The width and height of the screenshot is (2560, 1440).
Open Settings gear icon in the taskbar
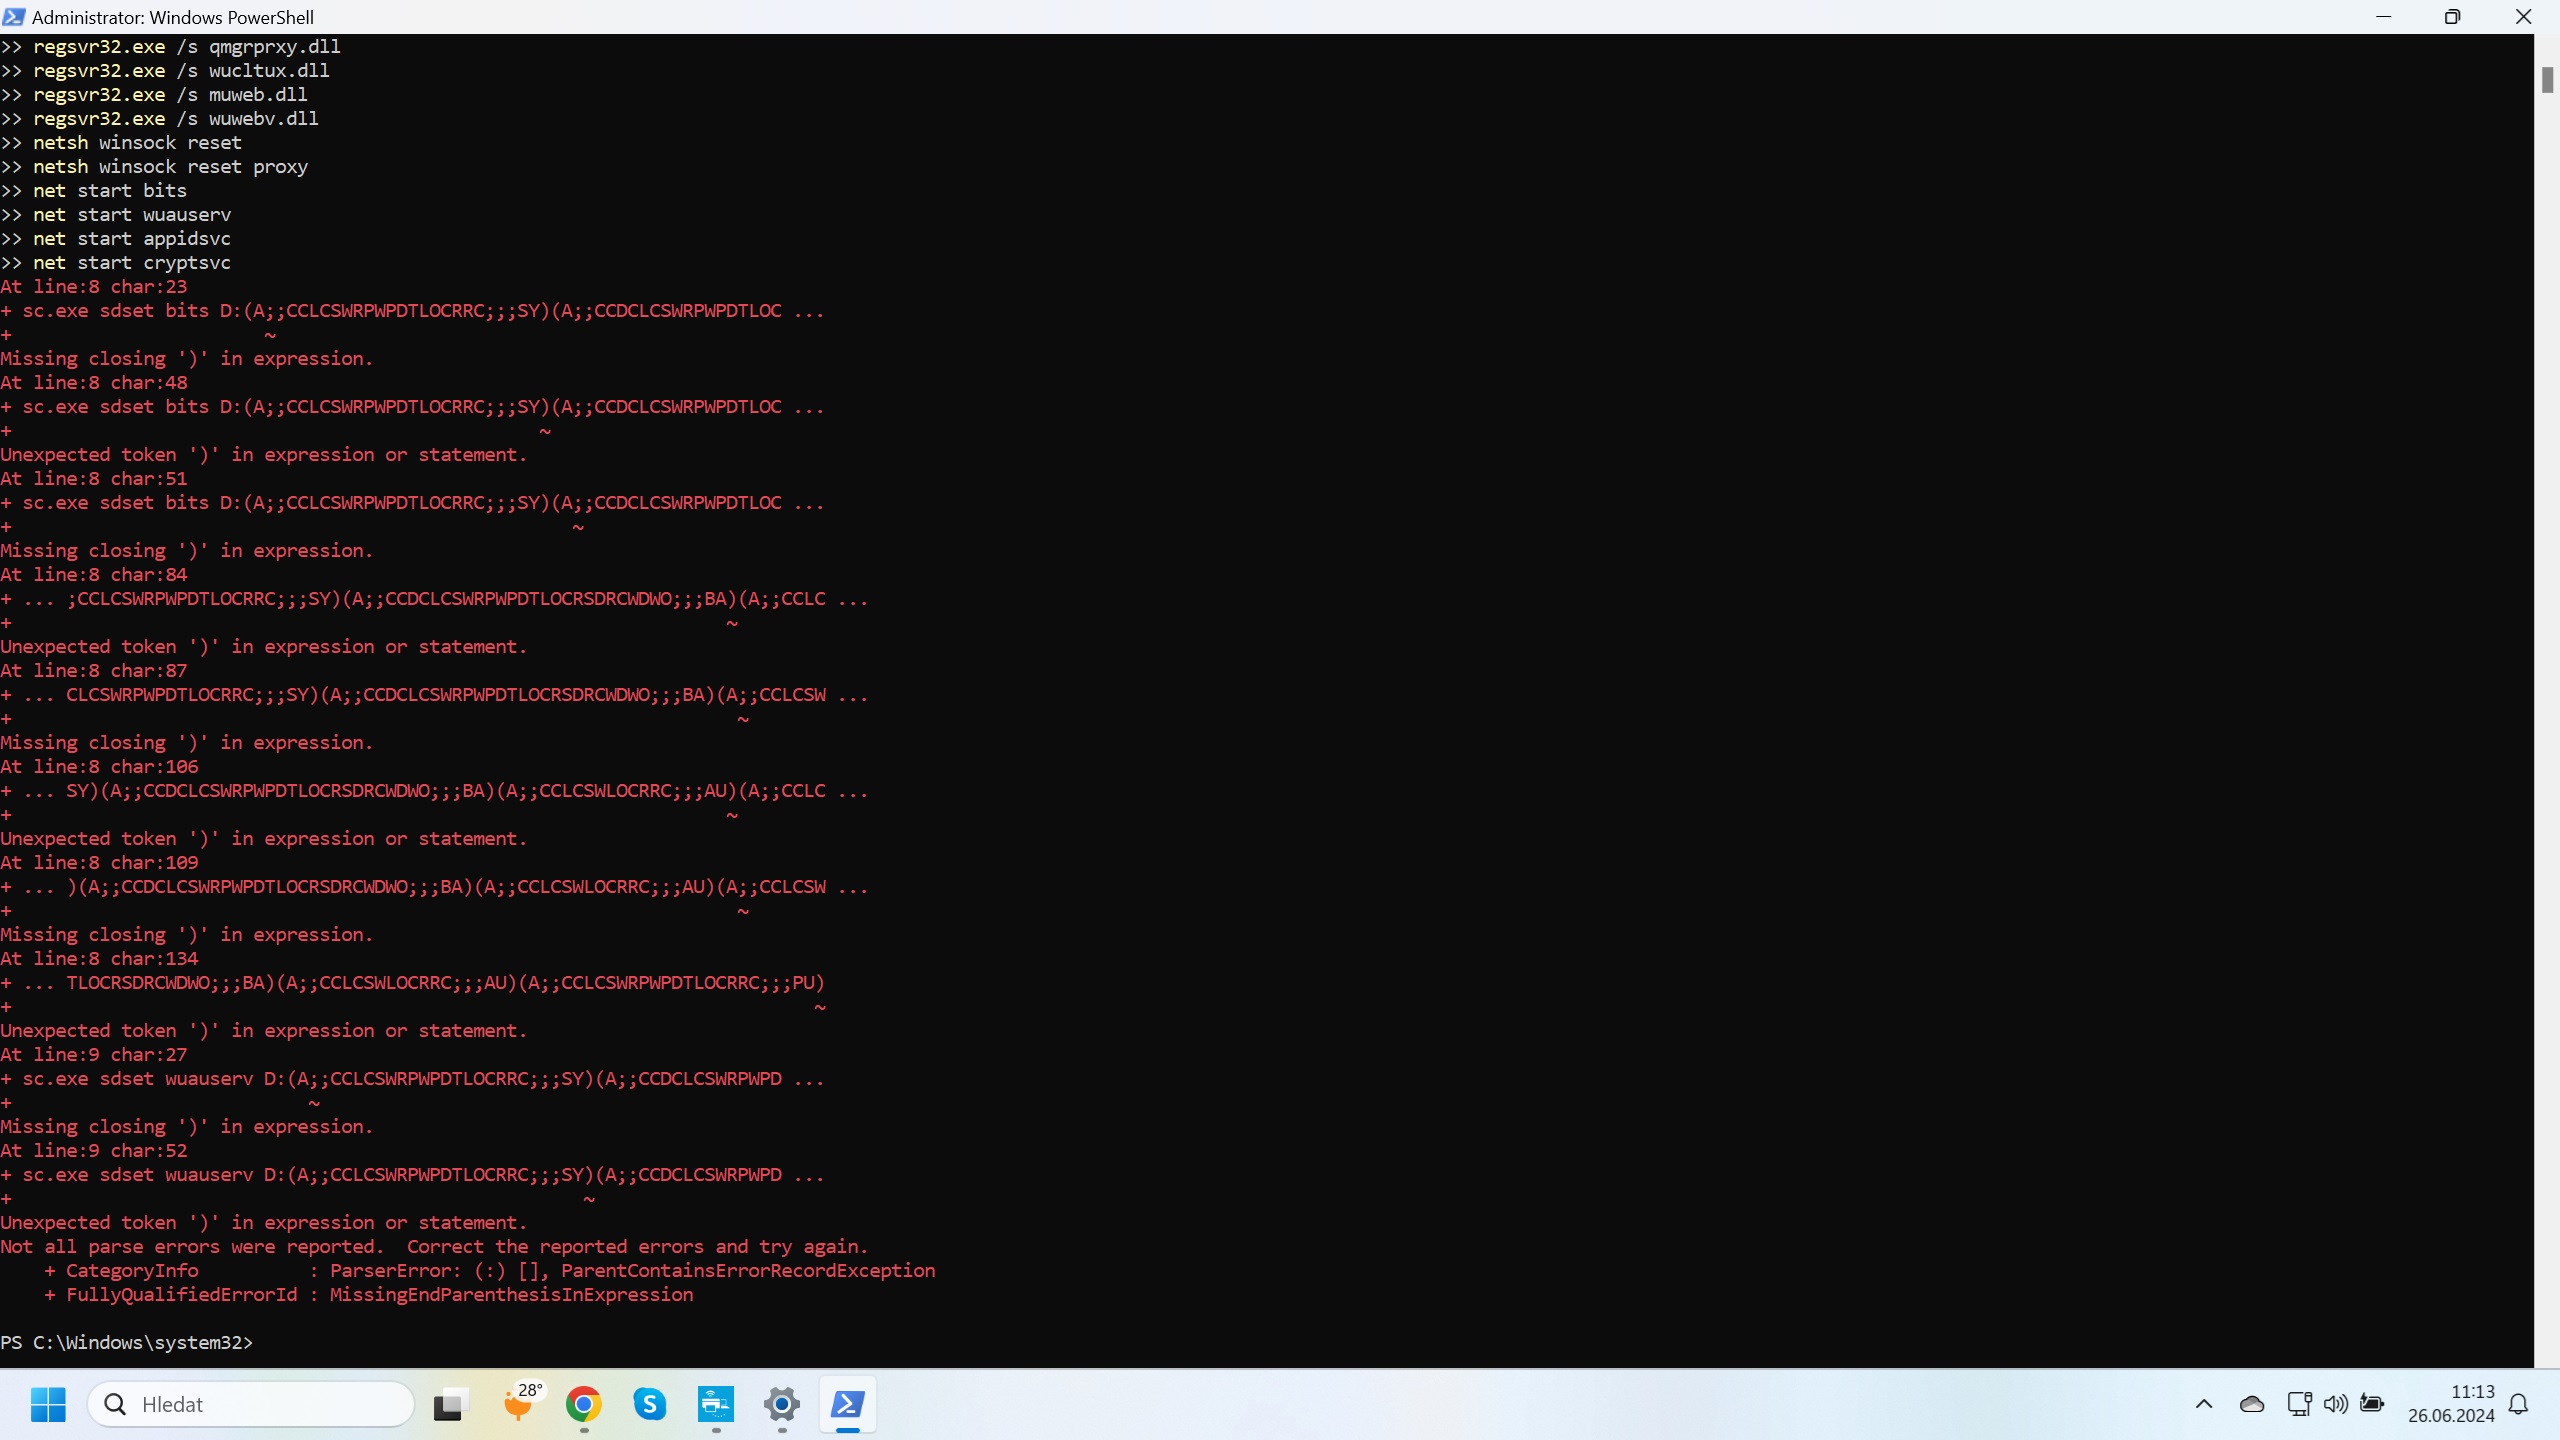(x=782, y=1404)
